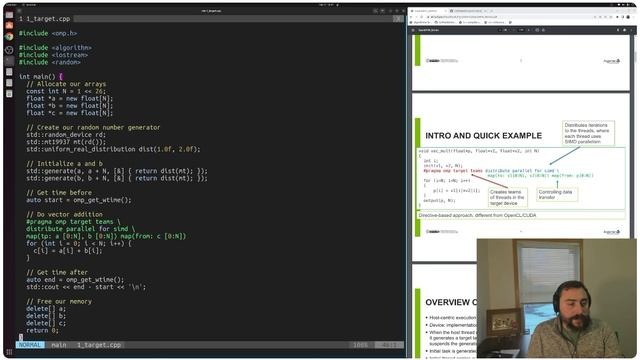This screenshot has height=360, width=640.
Task: Click the '#include <random>' line
Action: 50,62
